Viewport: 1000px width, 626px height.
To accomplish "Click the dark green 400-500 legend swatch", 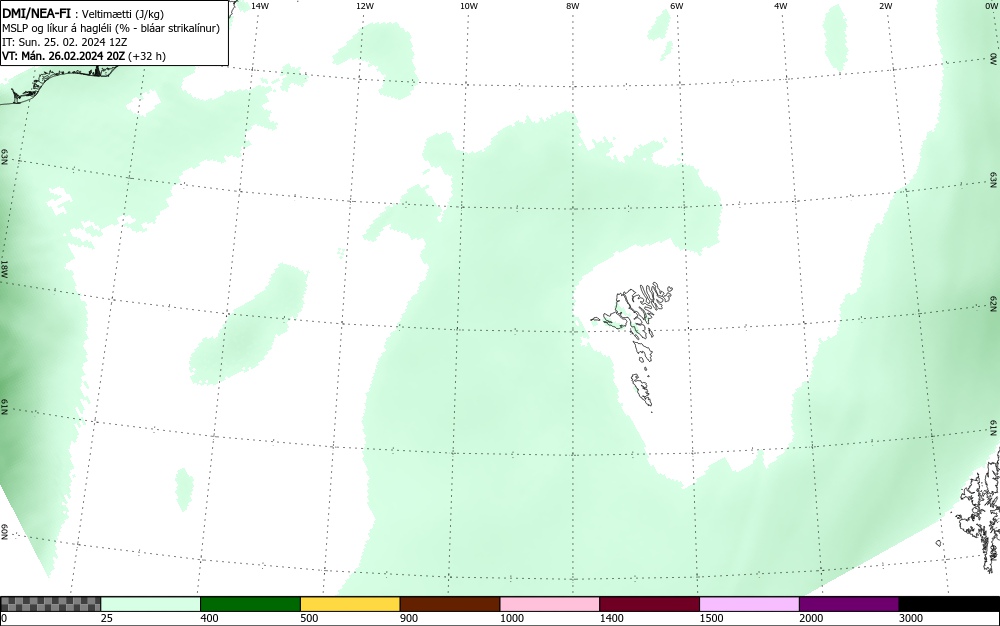I will click(x=250, y=604).
